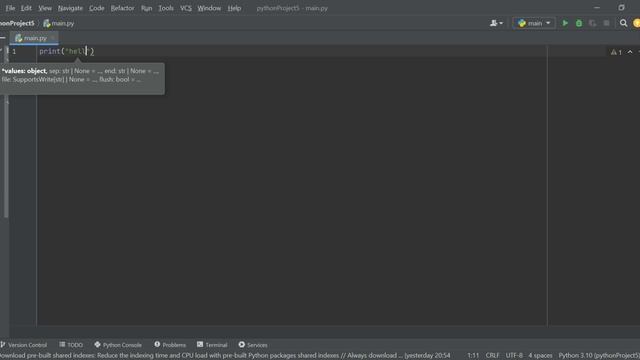
Task: Change the UTF-8 file encoding
Action: [x=514, y=356]
